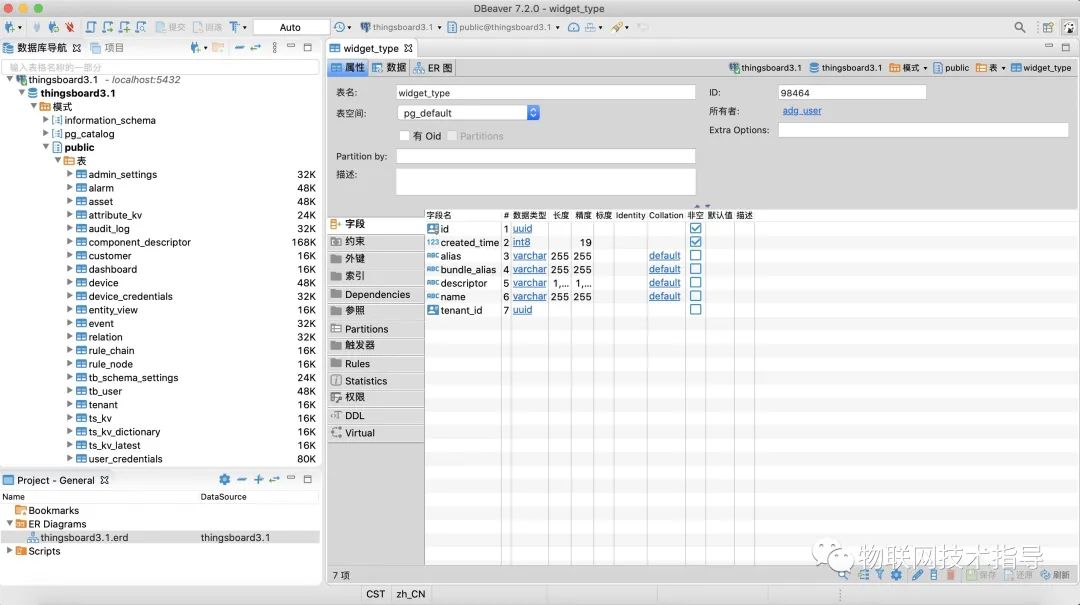Click the blue gear settings icon in bottom toolbar
The height and width of the screenshot is (605, 1080).
[x=896, y=575]
